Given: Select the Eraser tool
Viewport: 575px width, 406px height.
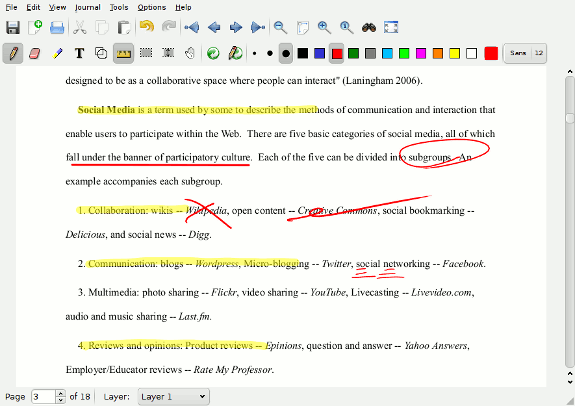Looking at the screenshot, I should [x=34, y=54].
